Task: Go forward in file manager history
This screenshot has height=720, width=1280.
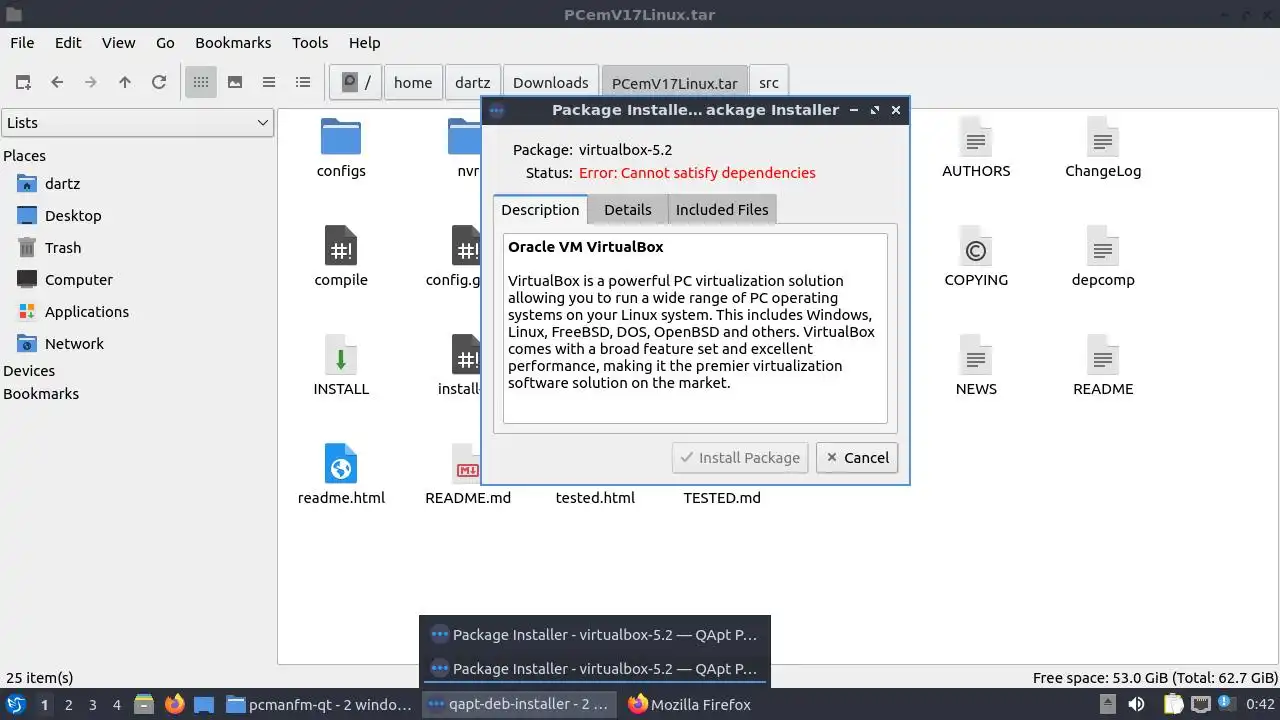Action: [x=91, y=82]
